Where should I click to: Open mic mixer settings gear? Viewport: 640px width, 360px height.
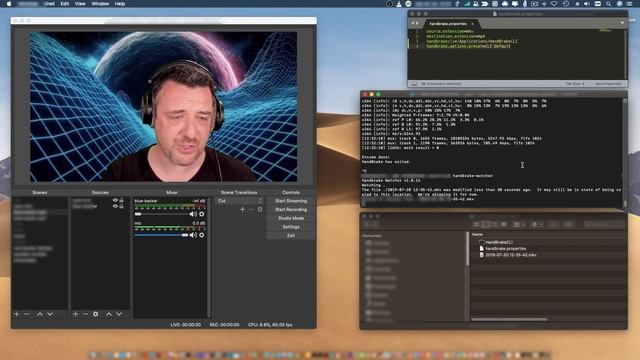(x=202, y=235)
